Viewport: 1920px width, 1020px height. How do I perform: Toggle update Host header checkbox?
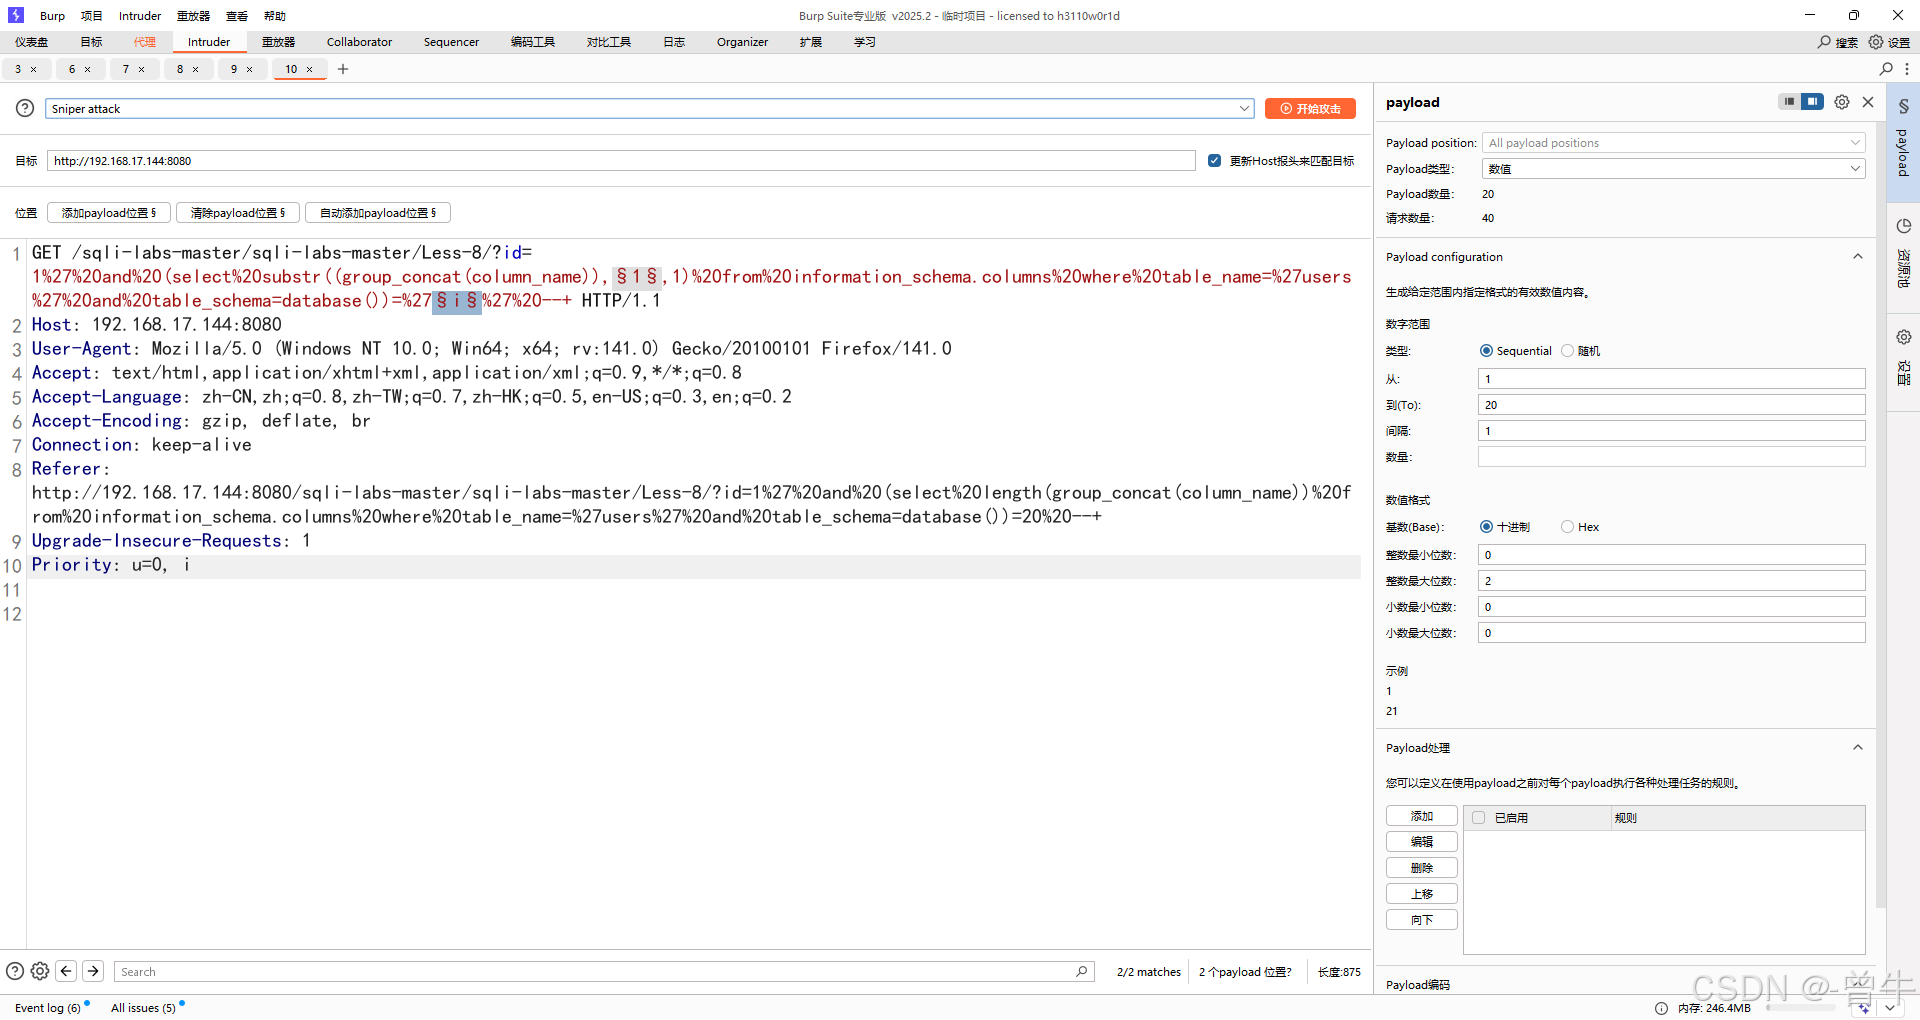1214,160
